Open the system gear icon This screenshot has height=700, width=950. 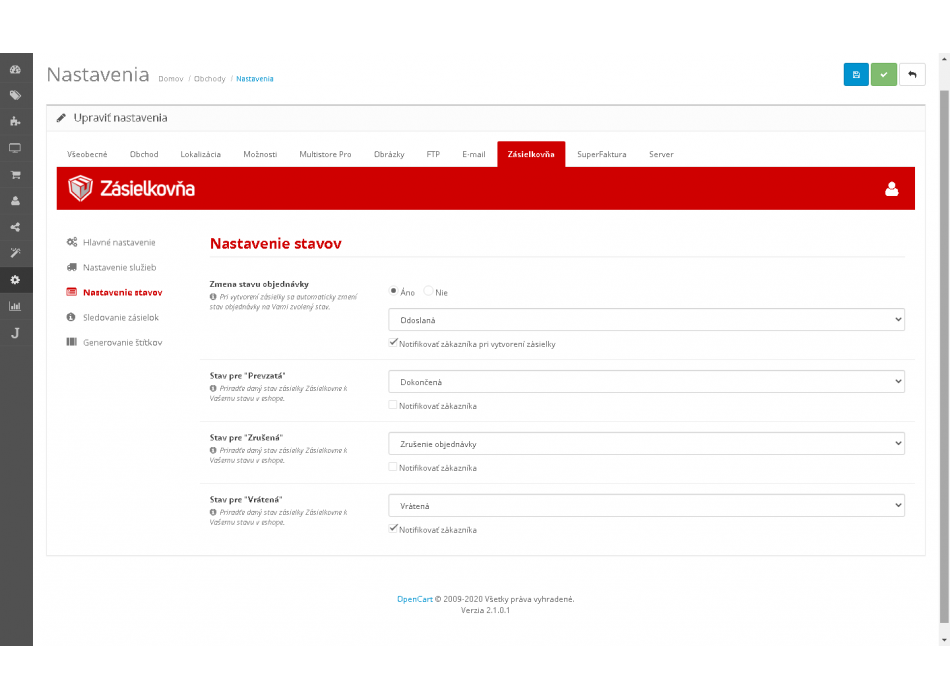(15, 280)
